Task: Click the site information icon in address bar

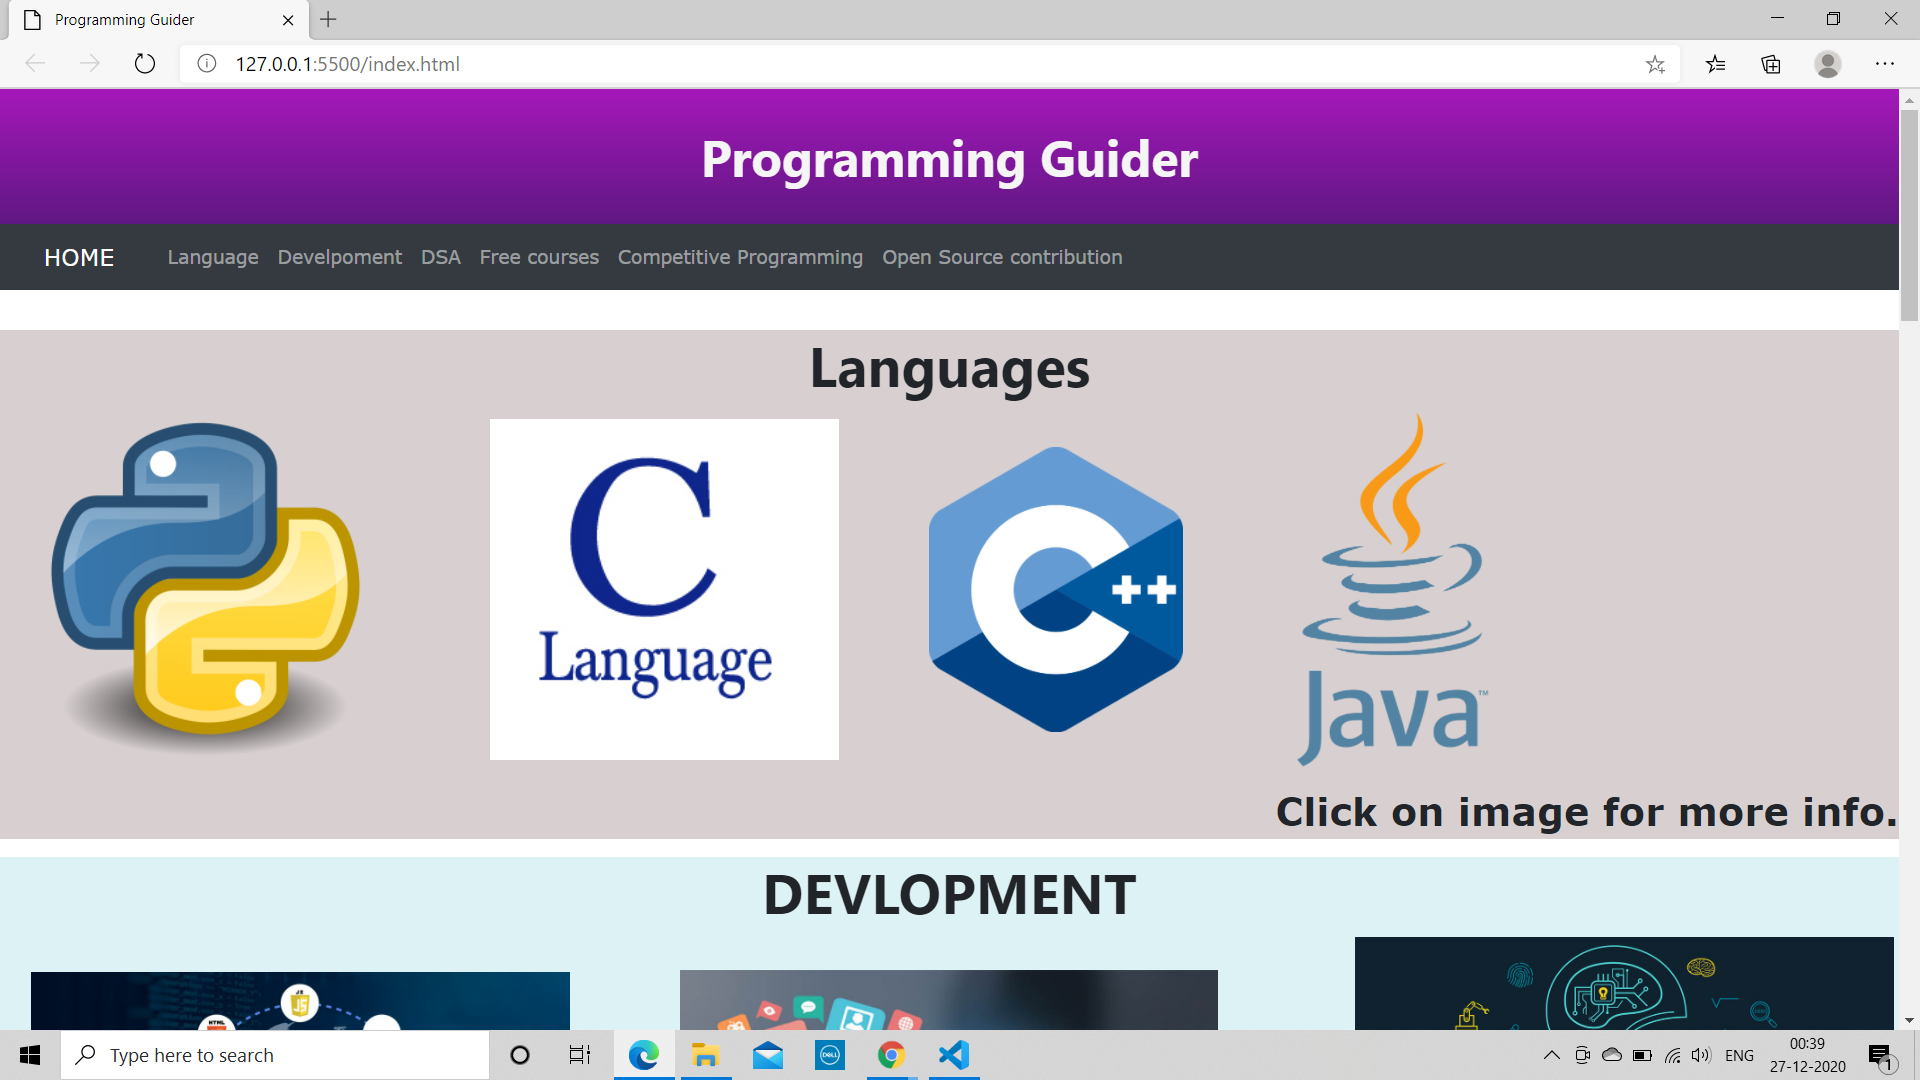Action: [206, 63]
